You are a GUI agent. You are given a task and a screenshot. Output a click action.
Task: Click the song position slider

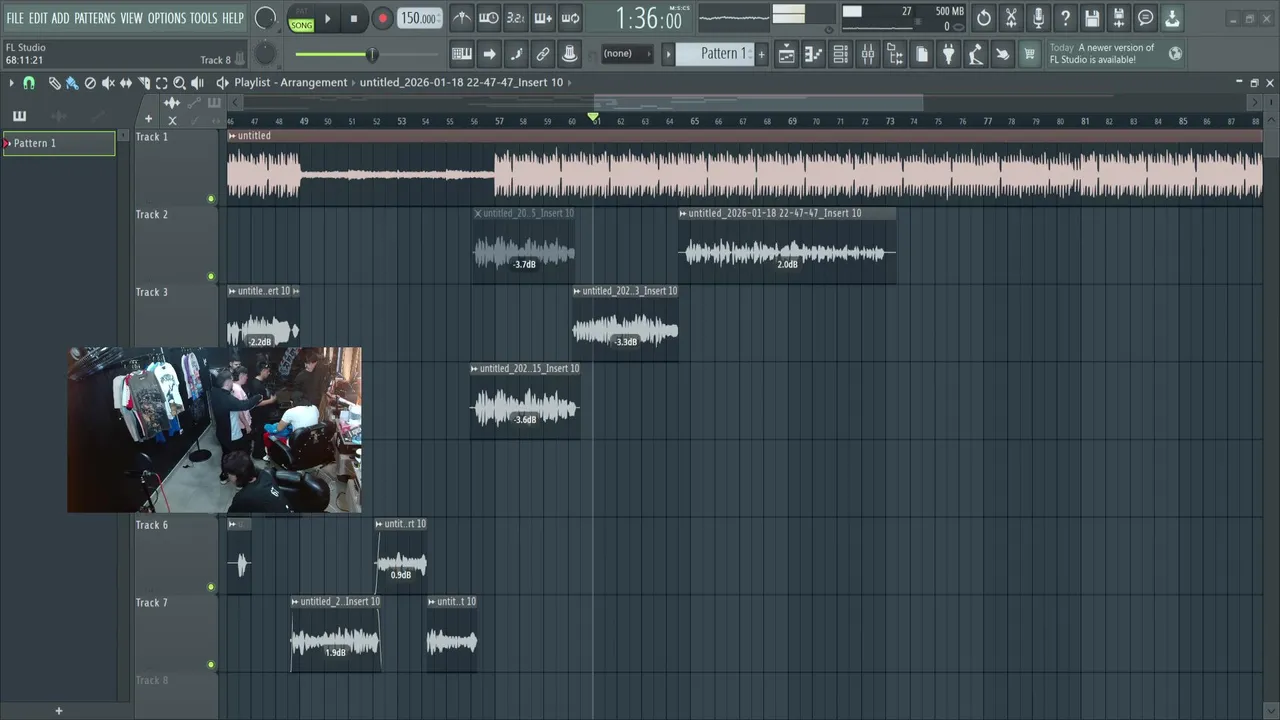pos(366,54)
